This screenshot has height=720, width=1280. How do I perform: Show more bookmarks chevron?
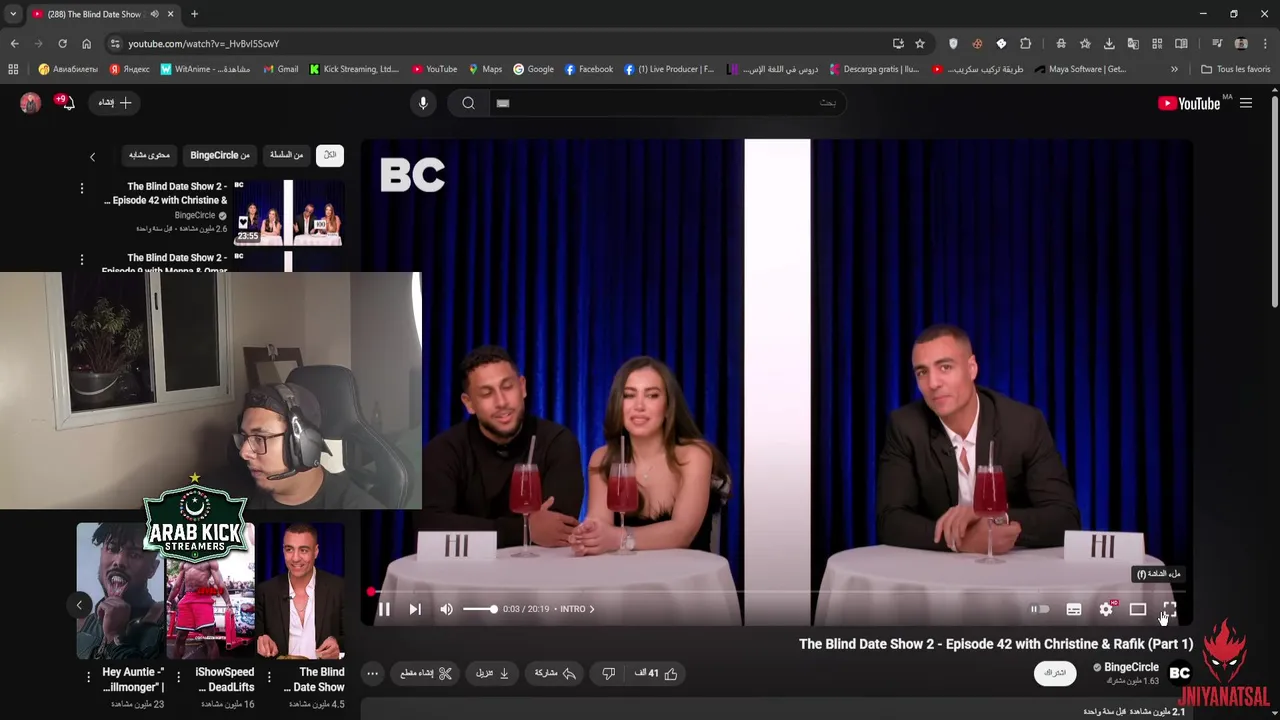(1174, 69)
